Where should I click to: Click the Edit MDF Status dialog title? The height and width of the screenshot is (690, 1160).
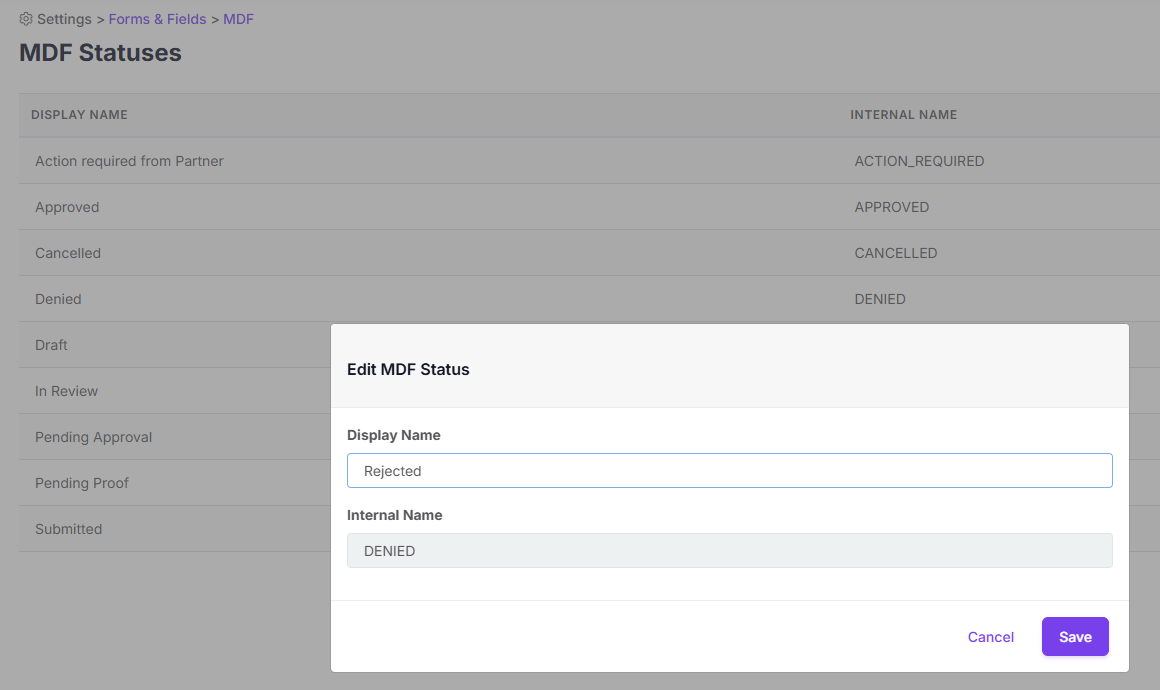[408, 369]
